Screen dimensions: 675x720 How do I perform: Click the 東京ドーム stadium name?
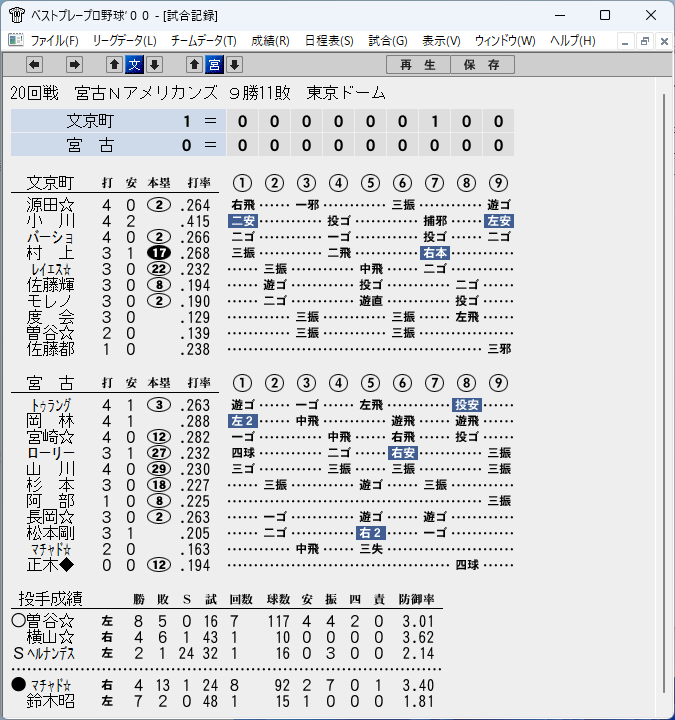point(346,93)
